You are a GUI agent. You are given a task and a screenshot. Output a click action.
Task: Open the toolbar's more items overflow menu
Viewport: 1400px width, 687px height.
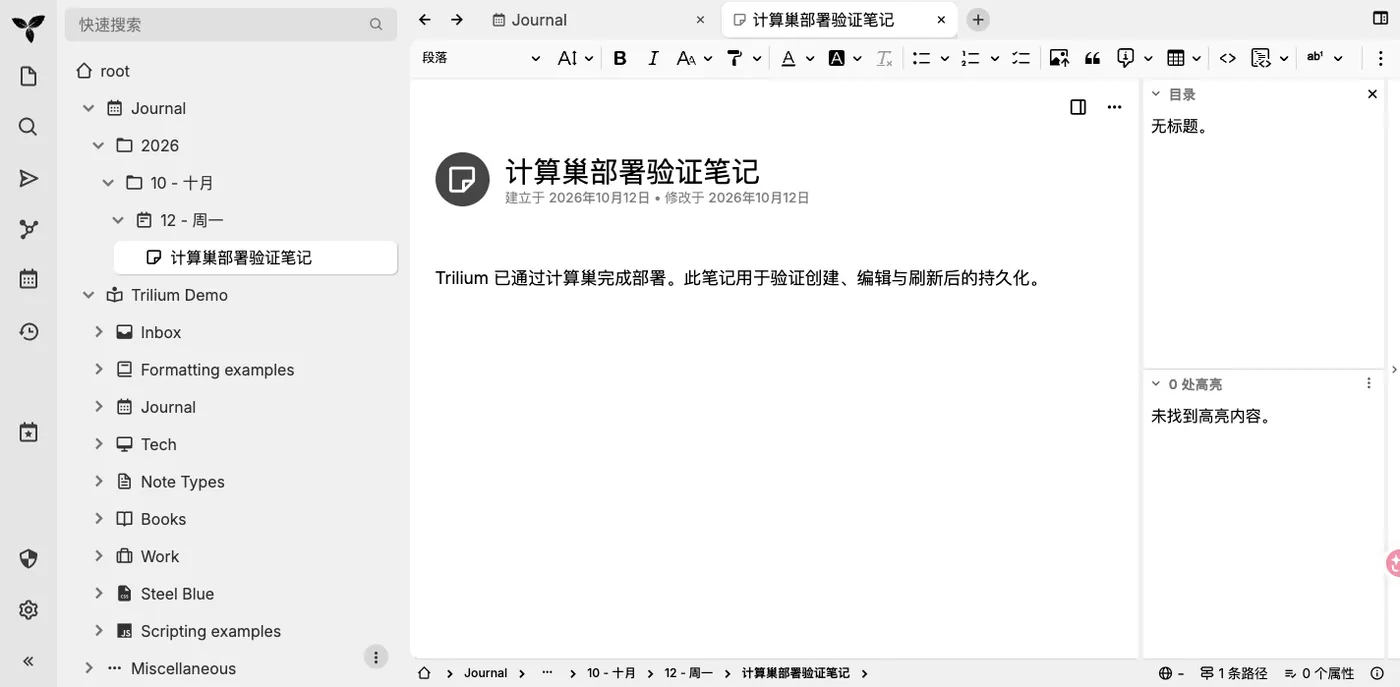tap(1380, 58)
